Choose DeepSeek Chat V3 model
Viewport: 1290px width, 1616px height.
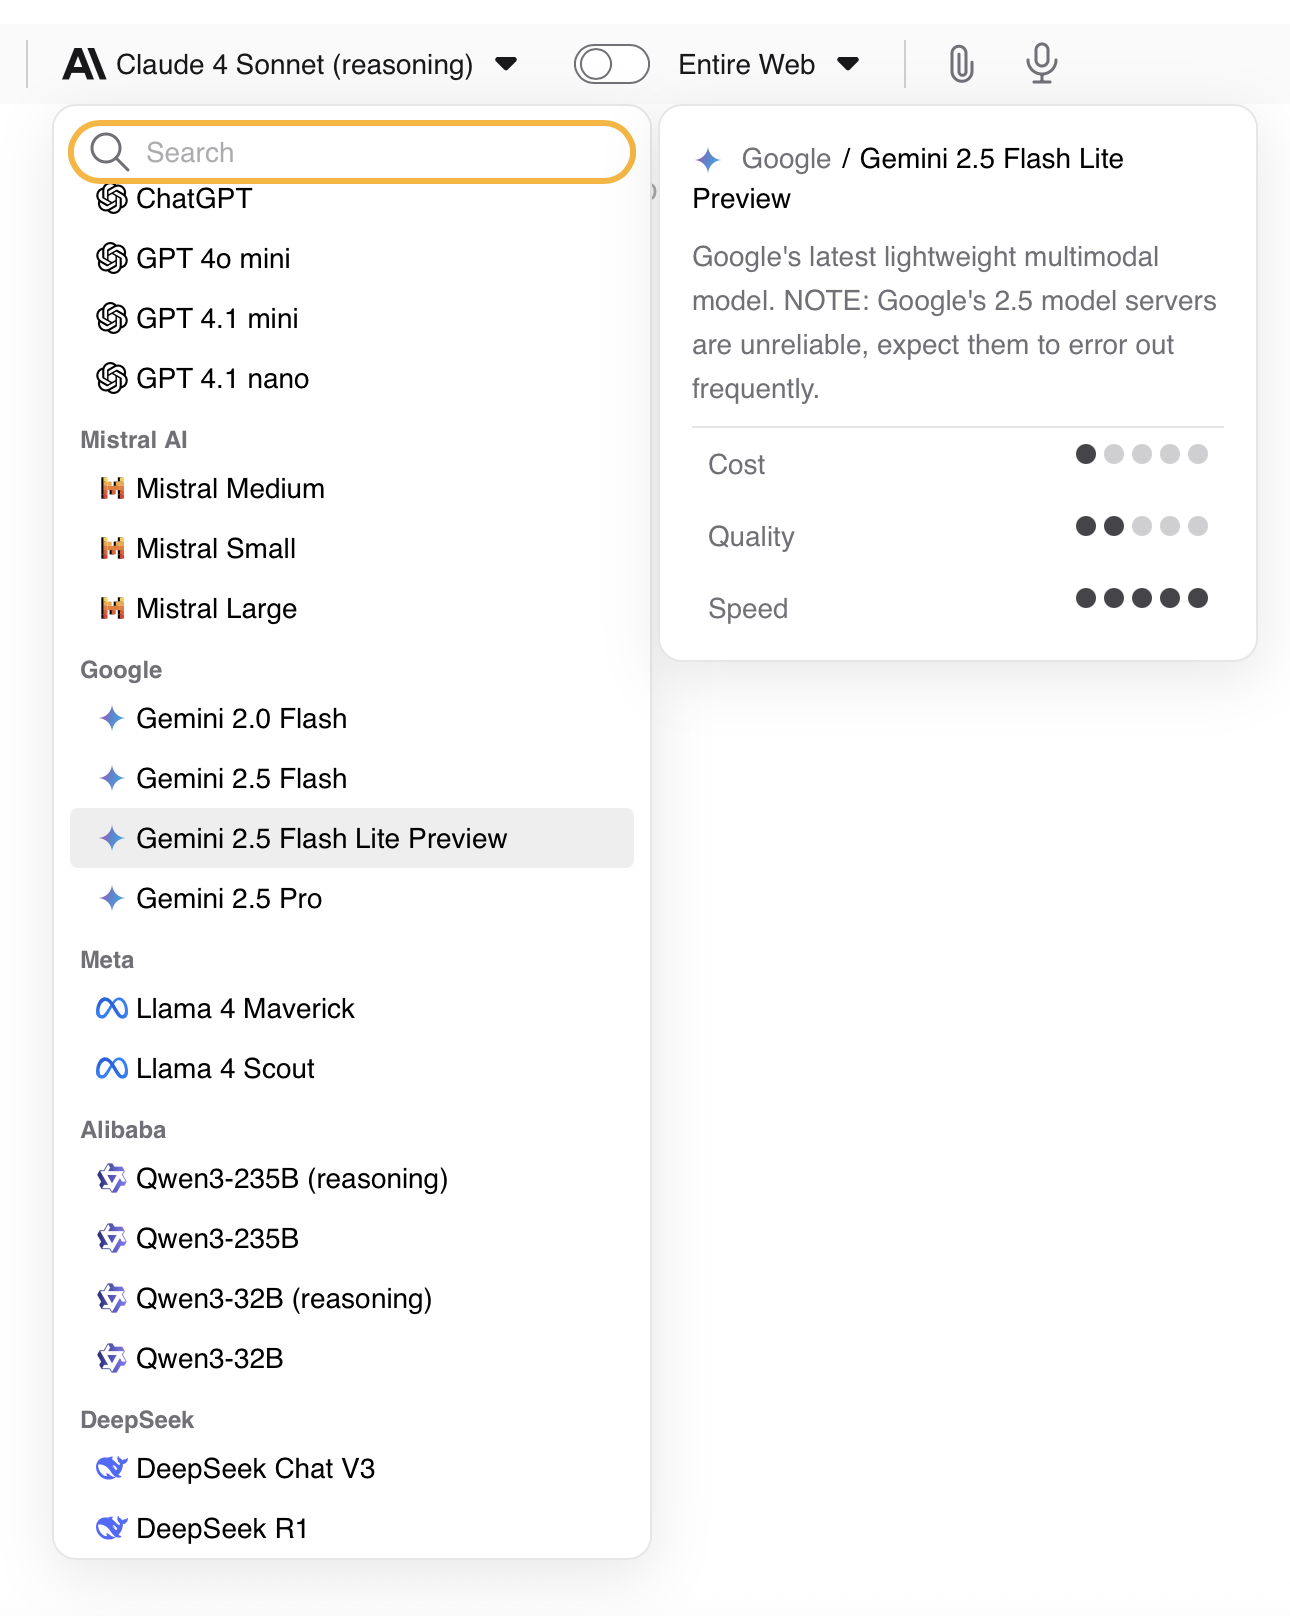[x=255, y=1468]
